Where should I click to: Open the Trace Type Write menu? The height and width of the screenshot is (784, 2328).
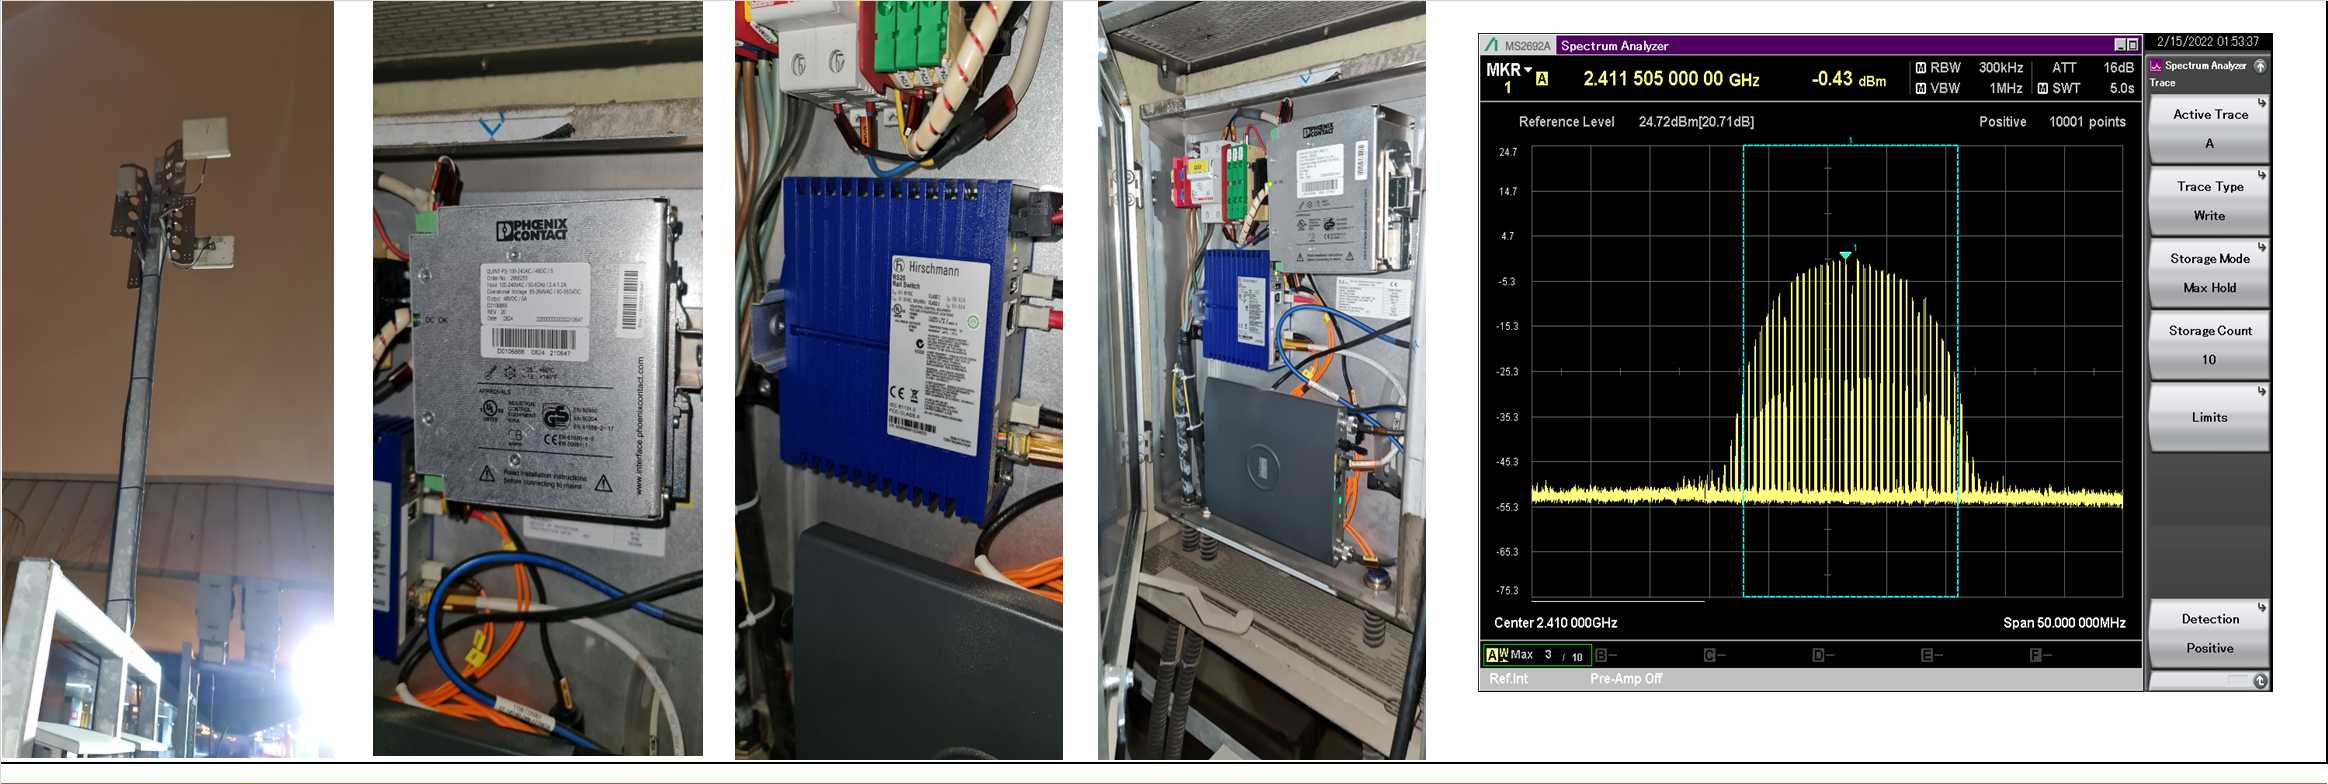click(x=2209, y=201)
